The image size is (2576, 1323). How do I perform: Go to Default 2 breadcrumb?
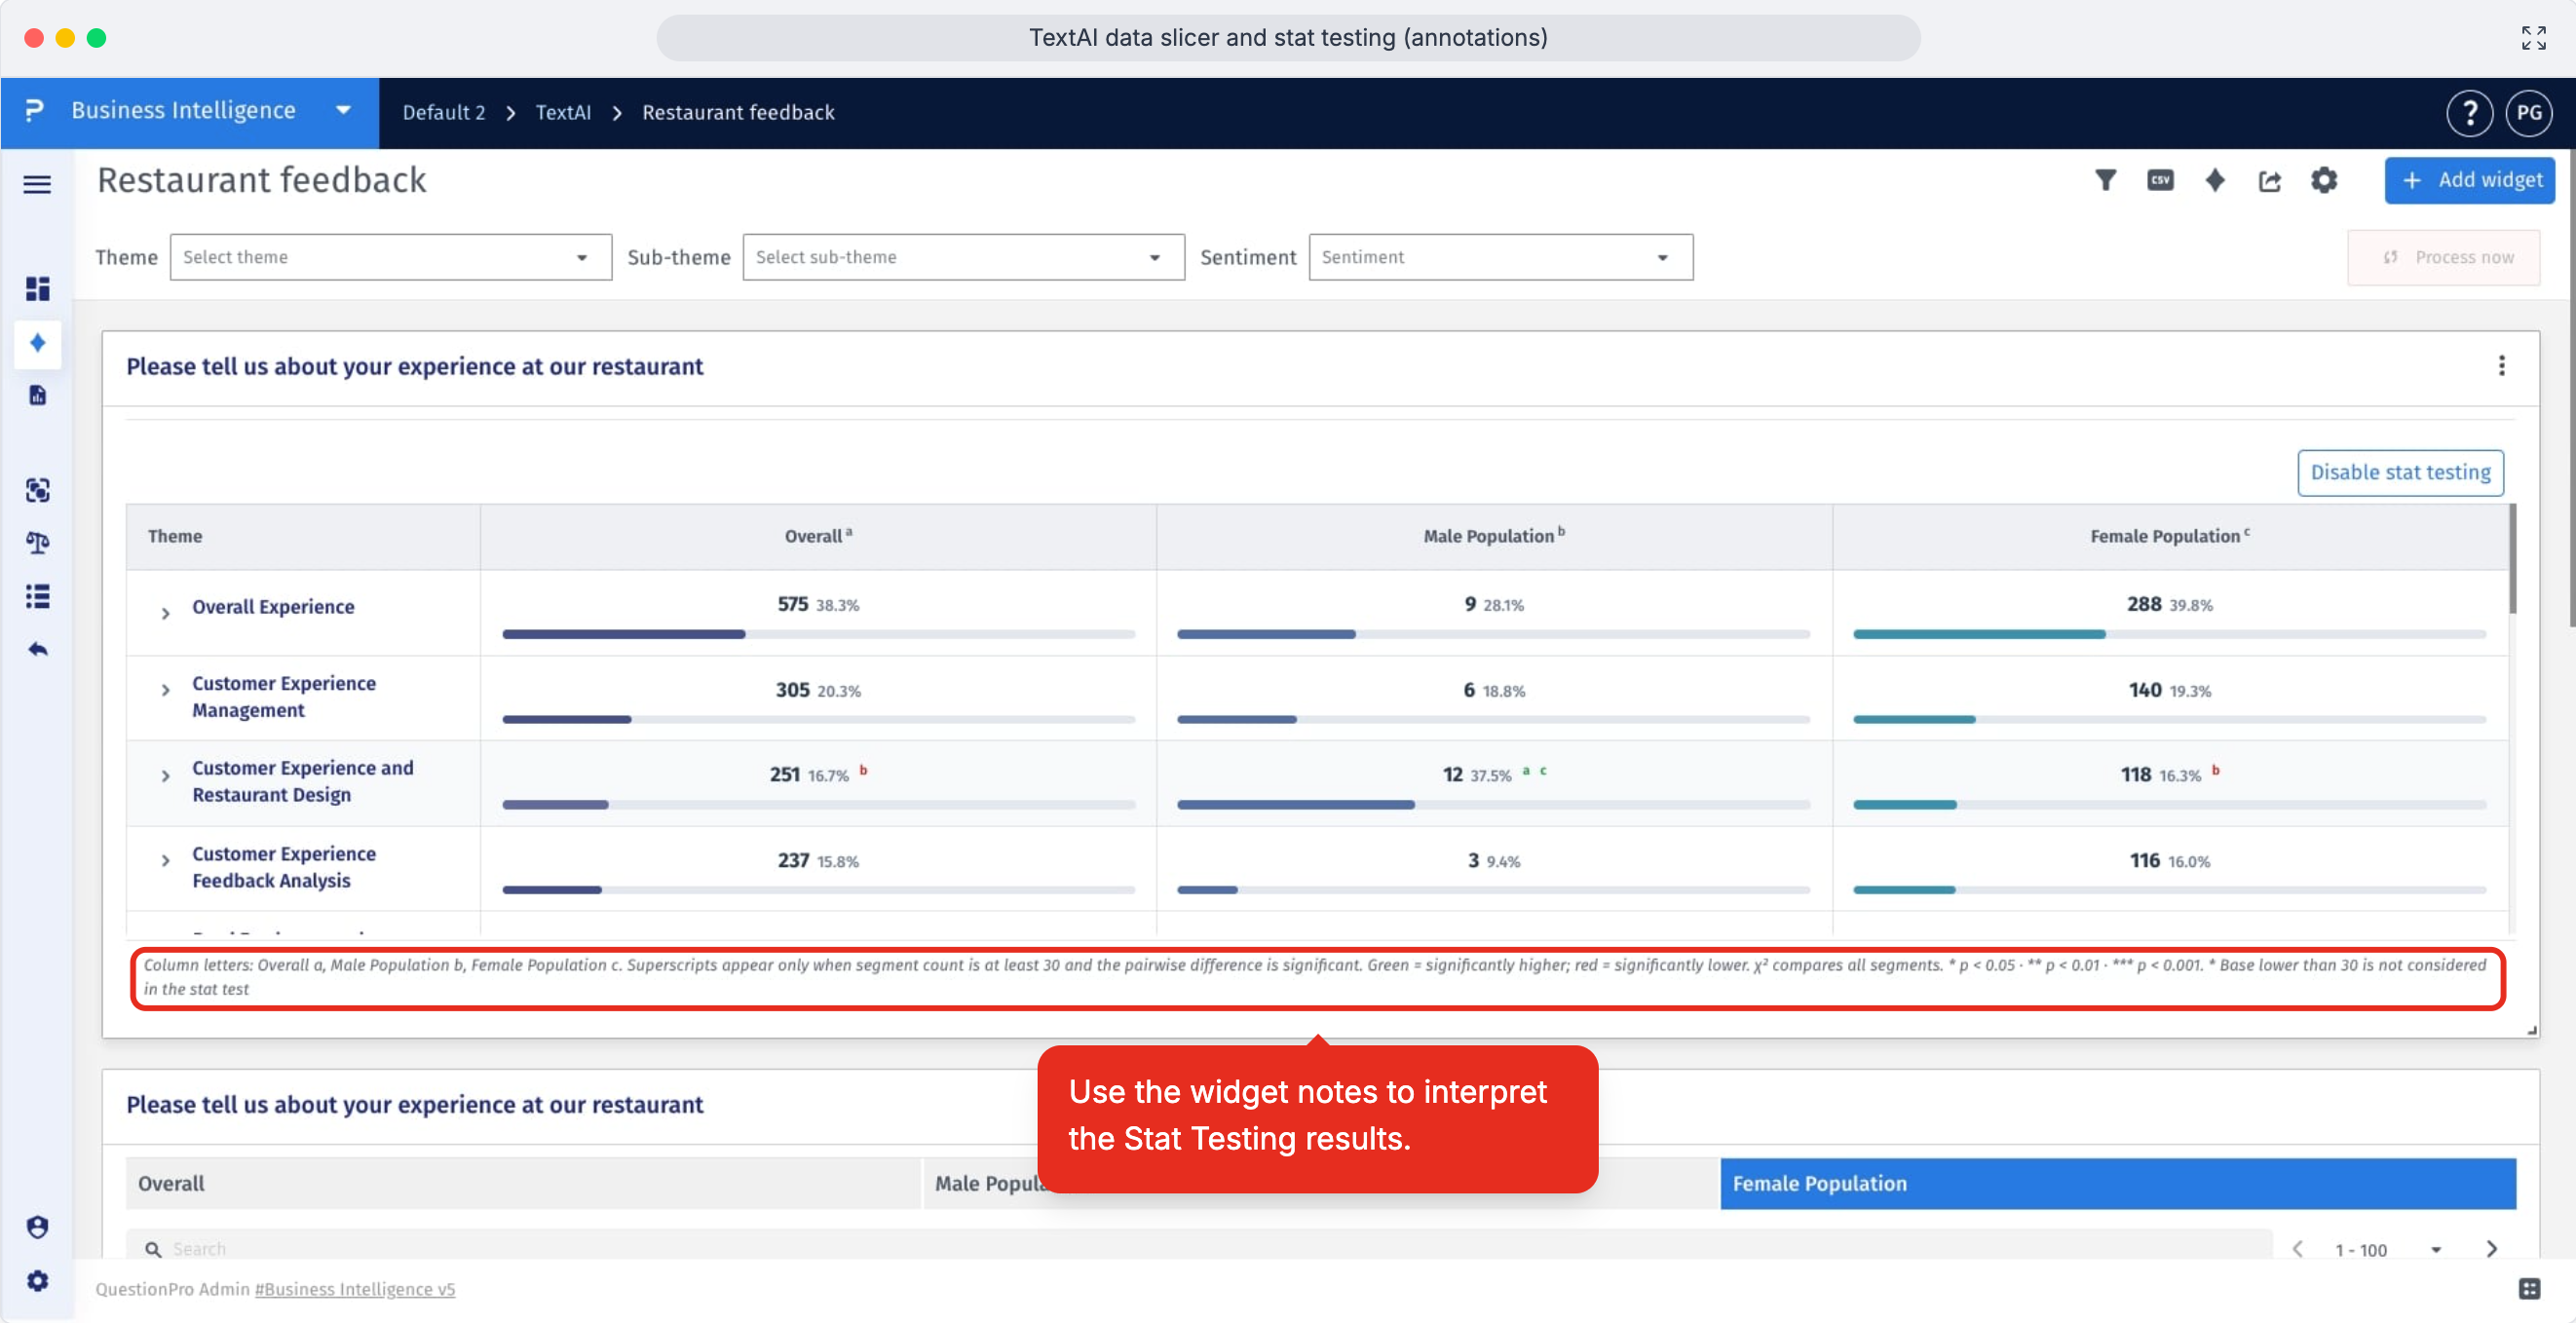pos(443,113)
